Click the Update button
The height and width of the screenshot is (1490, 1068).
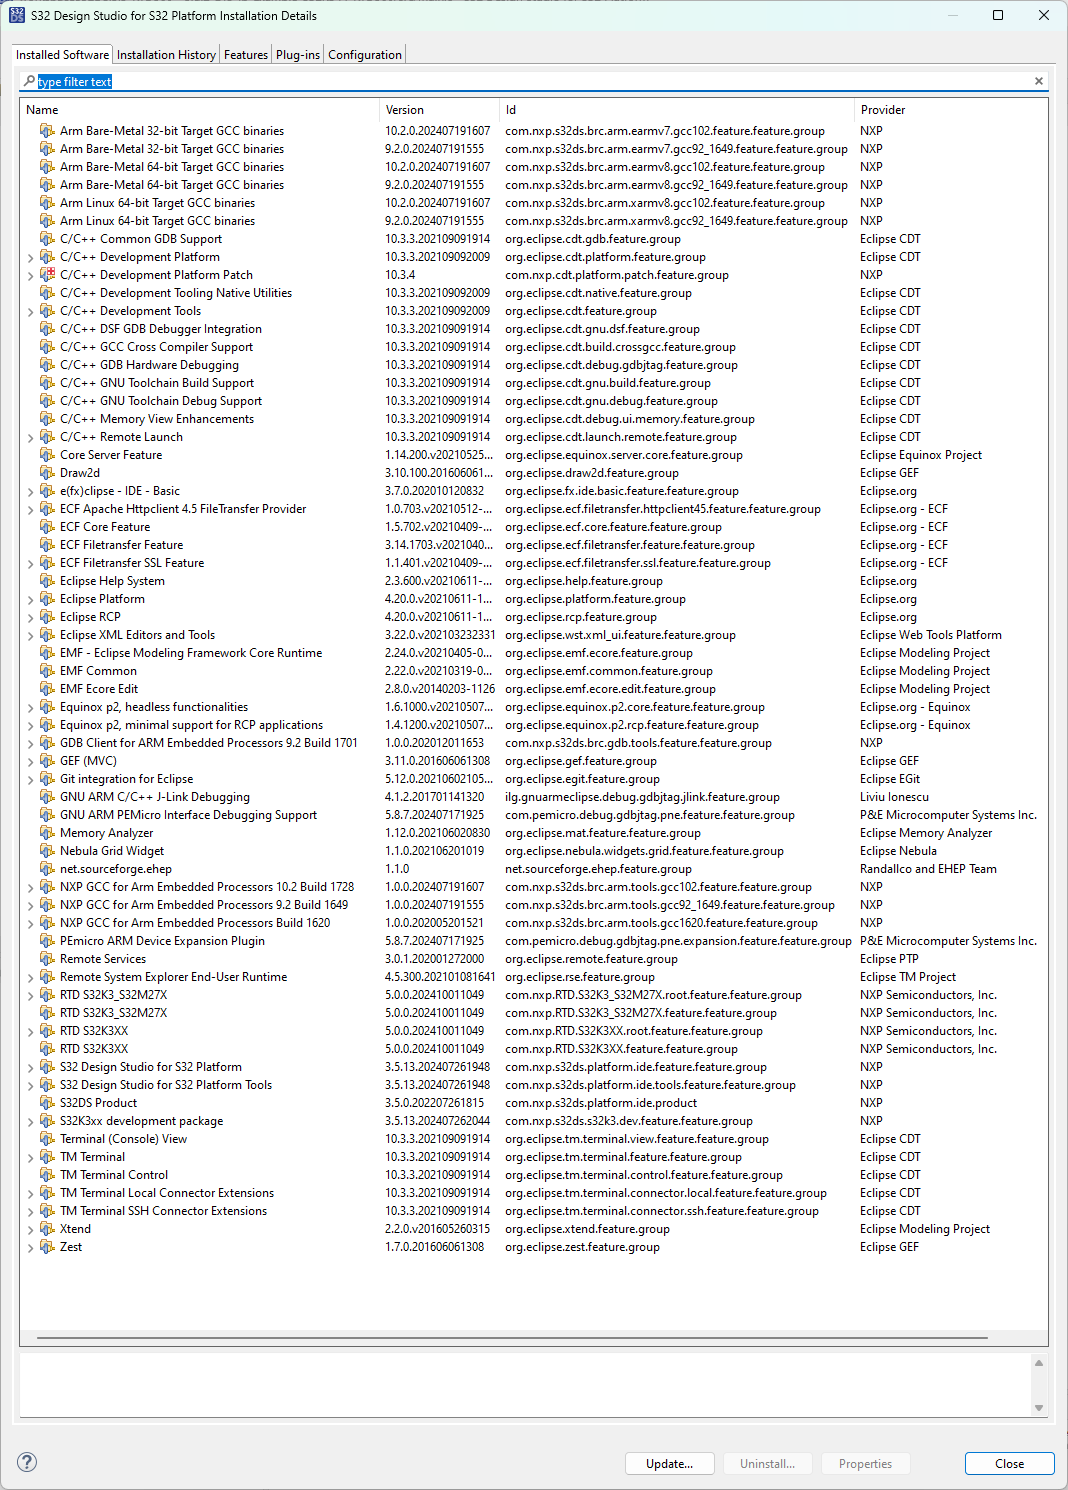click(x=669, y=1463)
